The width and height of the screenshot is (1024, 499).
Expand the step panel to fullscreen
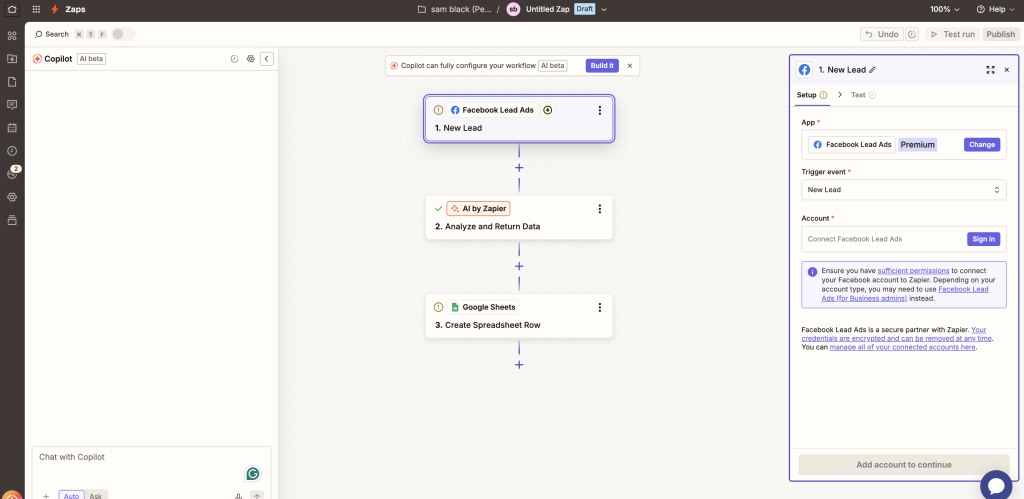990,70
